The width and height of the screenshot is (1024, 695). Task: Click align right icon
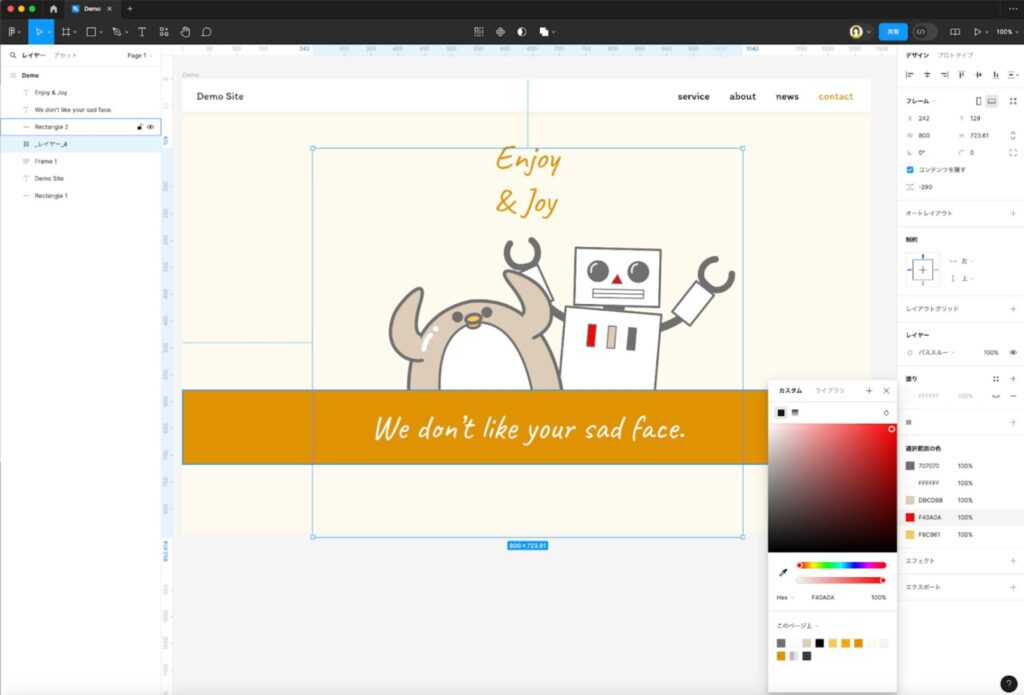tap(944, 75)
